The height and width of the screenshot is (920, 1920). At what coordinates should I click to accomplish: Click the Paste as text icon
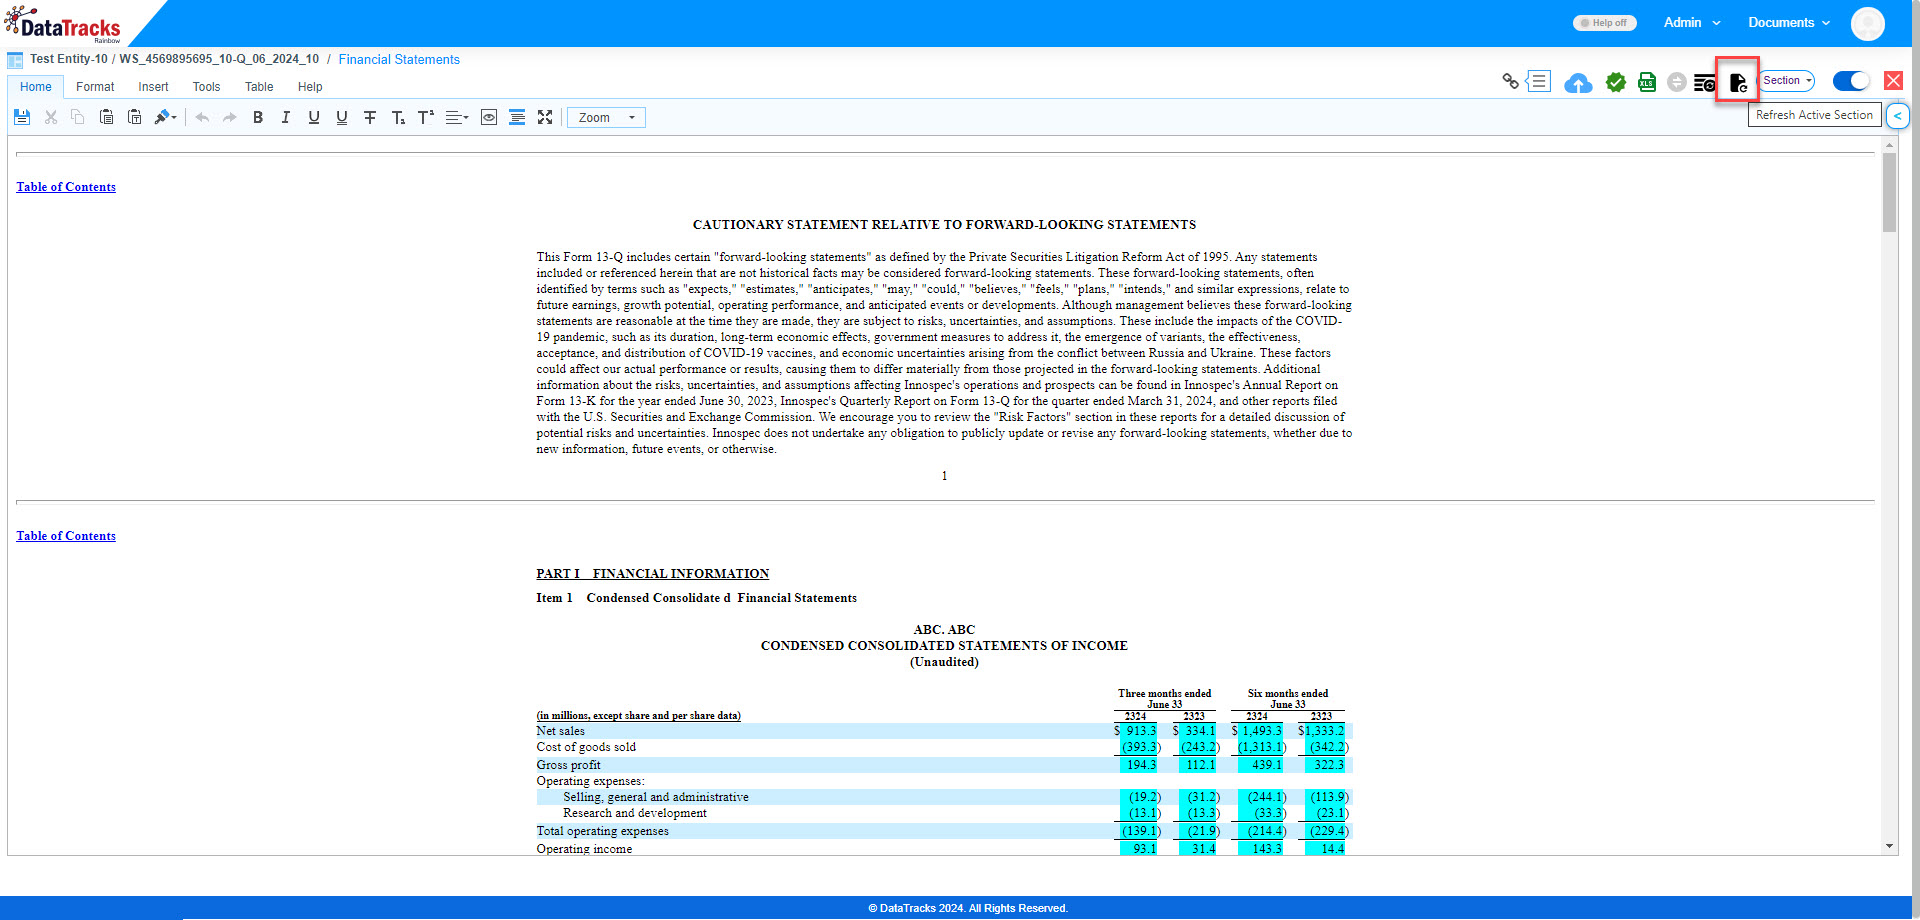tap(134, 118)
